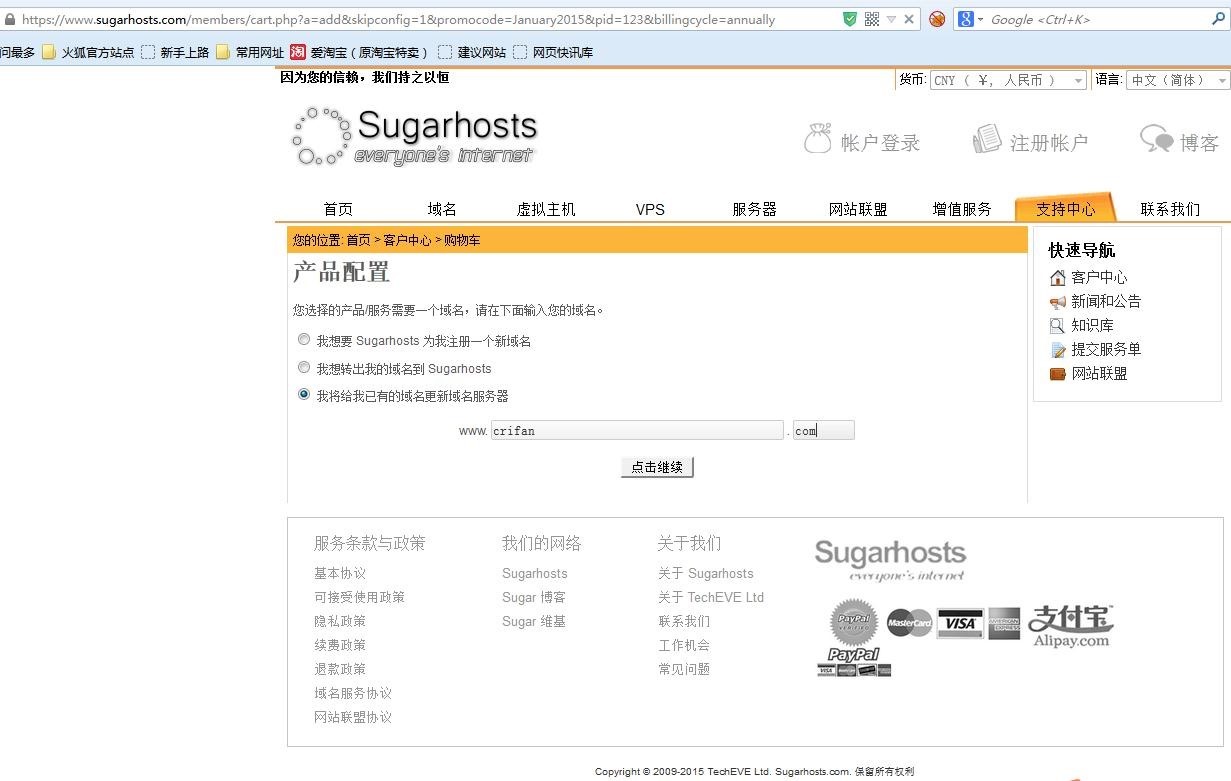Screen dimensions: 1231x781
Task: Open the 续费政策 footer link
Action: coord(340,645)
